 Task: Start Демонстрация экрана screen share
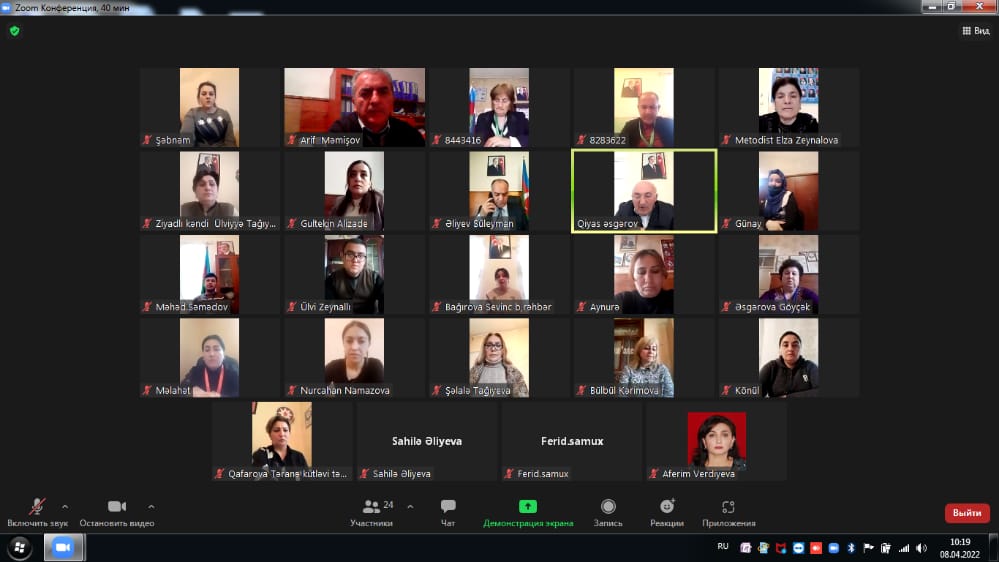[x=528, y=508]
